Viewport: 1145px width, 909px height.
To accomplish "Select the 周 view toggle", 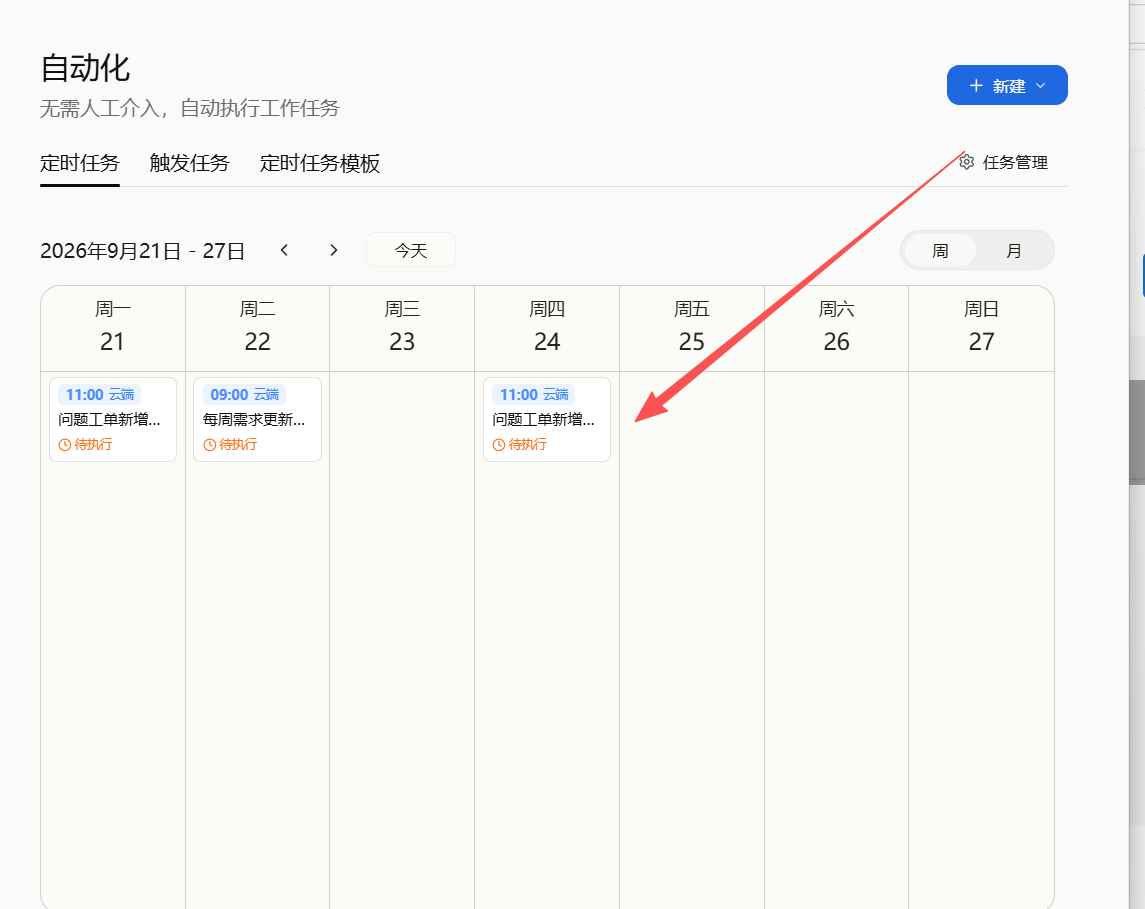I will (940, 251).
